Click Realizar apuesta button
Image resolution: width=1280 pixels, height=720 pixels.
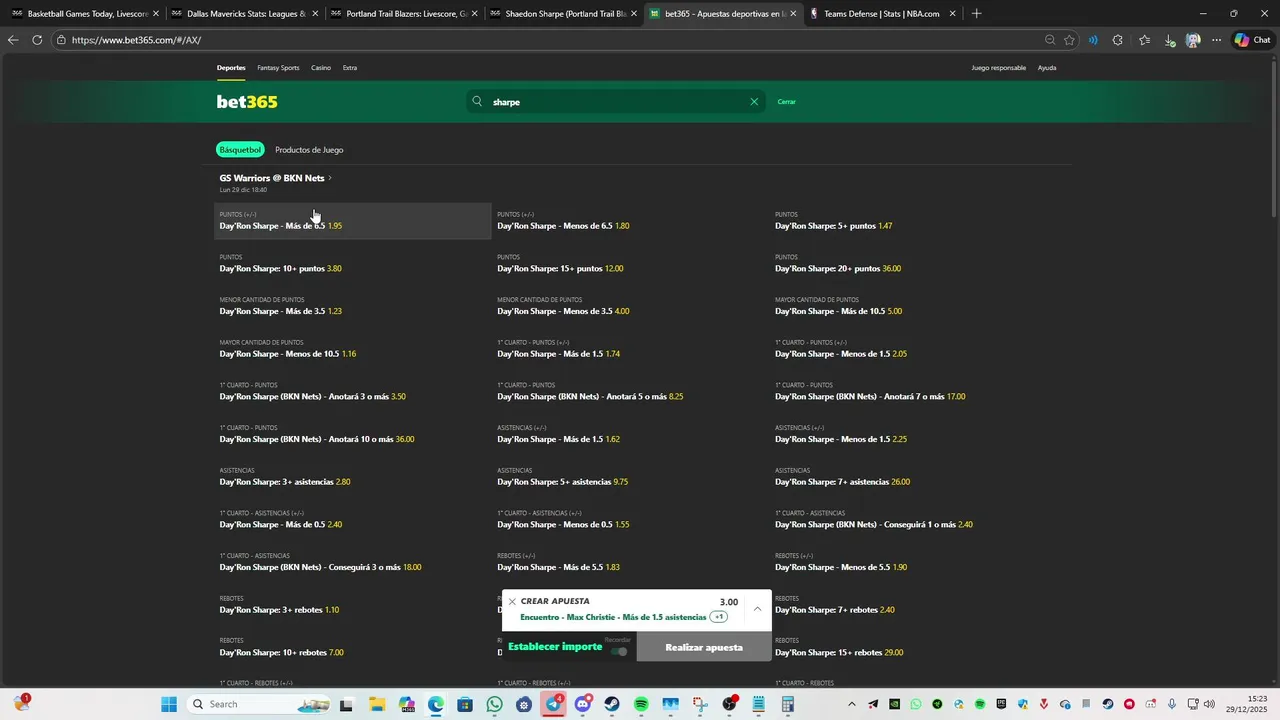tap(704, 647)
